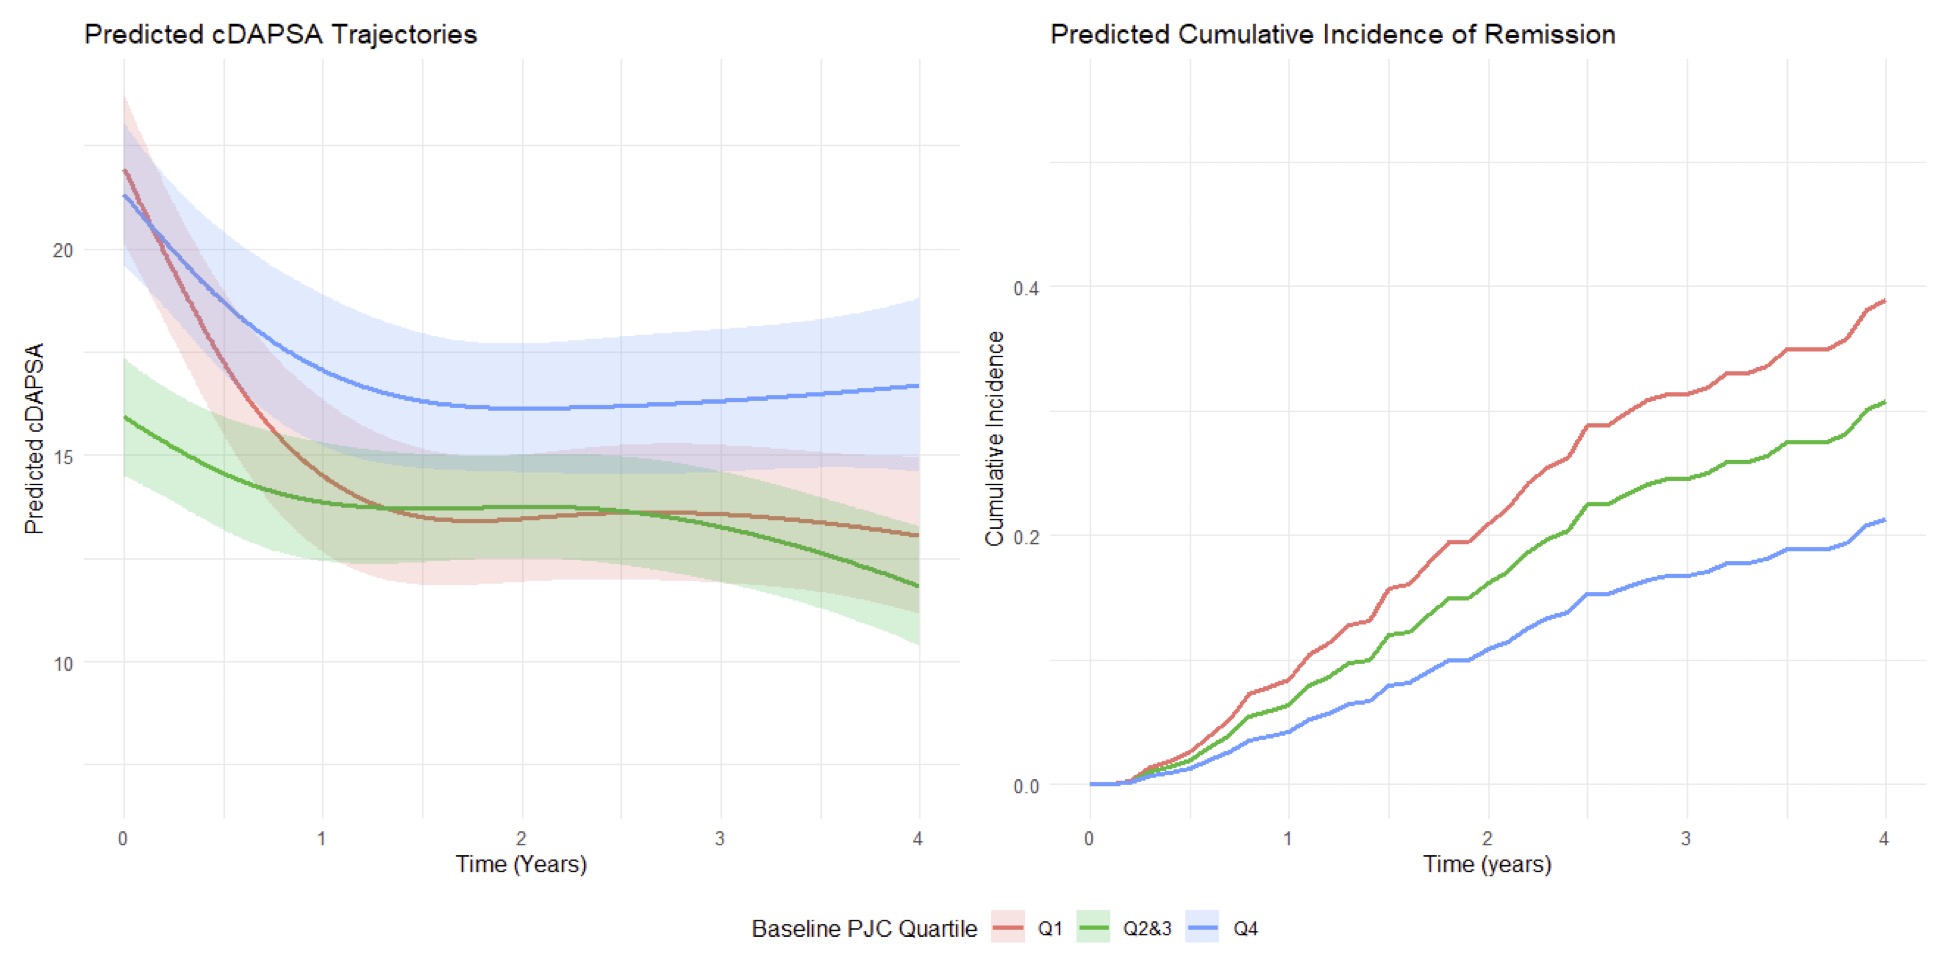Click the Time (Years) label under cDAPSA chart

521,864
